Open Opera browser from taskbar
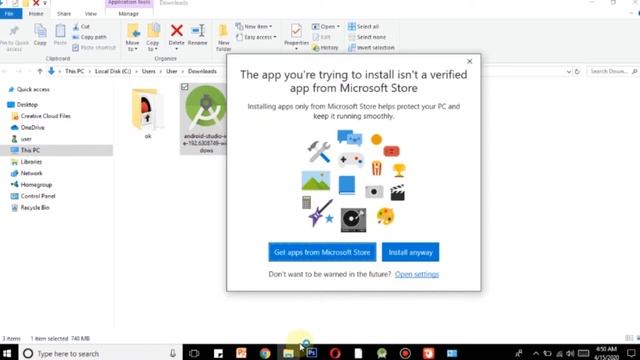Viewport: 640px width, 360px height. point(335,353)
